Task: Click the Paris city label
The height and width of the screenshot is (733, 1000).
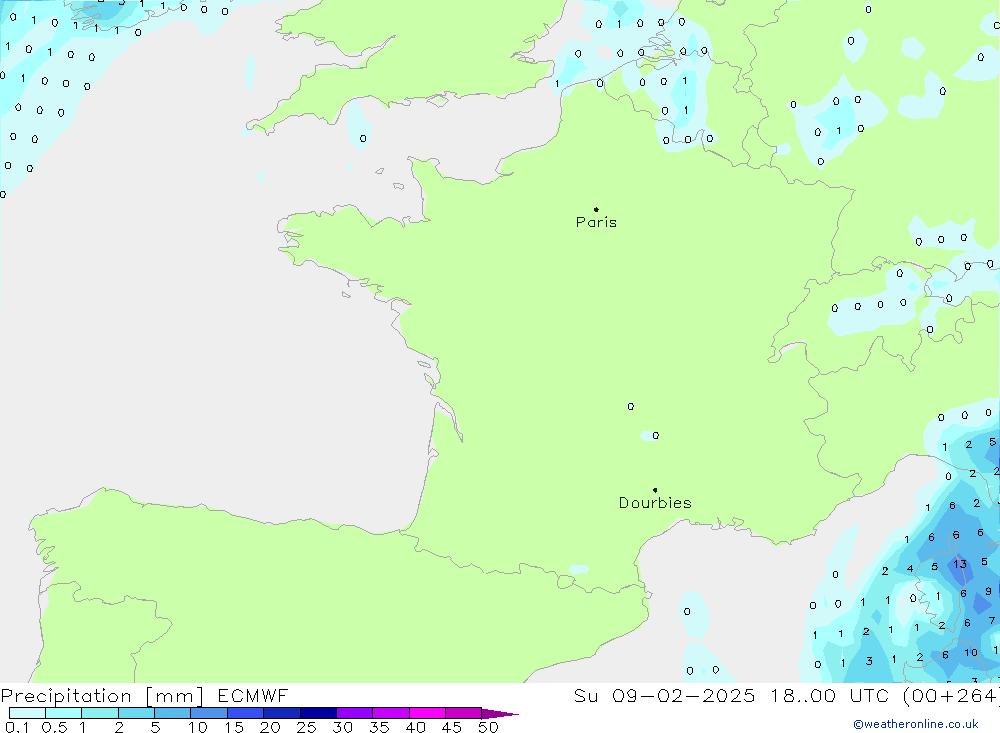Action: coord(596,222)
